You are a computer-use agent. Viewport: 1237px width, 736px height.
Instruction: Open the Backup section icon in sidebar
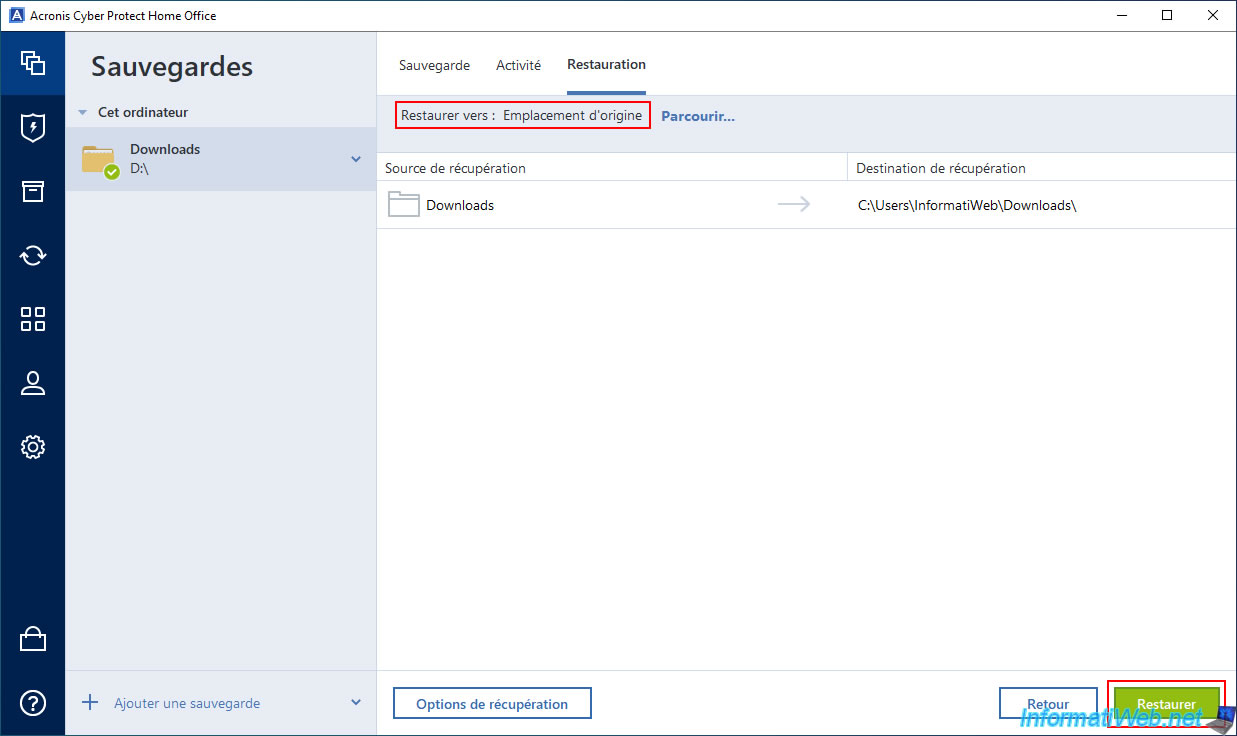(33, 63)
